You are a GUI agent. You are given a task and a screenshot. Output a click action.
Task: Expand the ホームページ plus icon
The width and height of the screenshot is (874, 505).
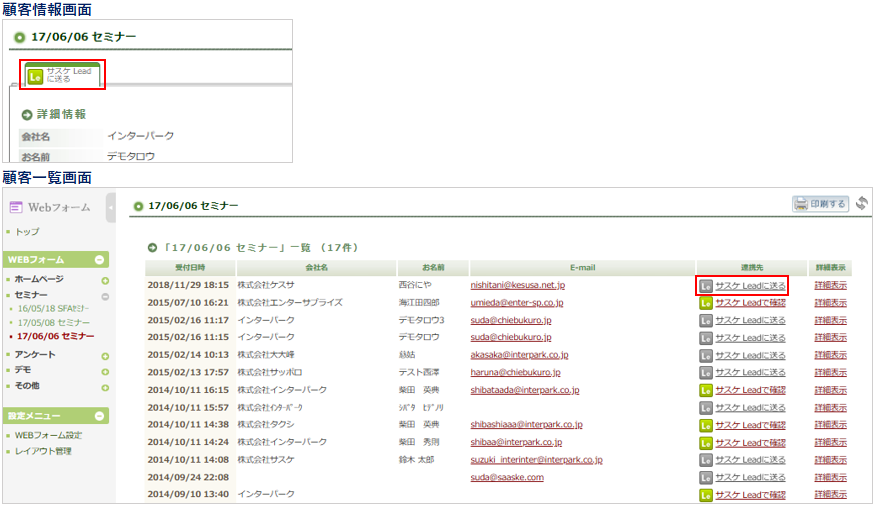point(105,280)
